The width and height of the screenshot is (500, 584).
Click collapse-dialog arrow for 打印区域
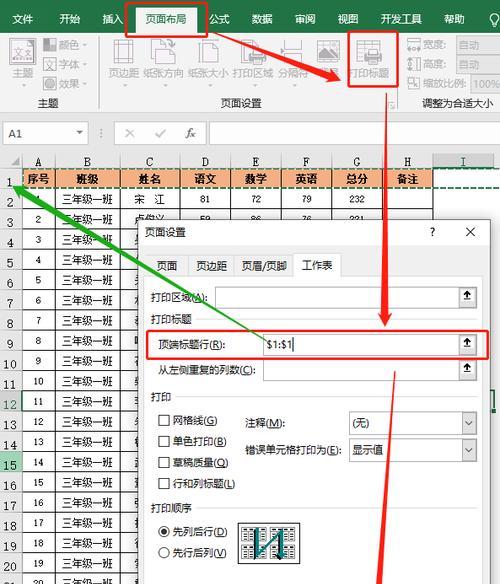click(x=467, y=297)
